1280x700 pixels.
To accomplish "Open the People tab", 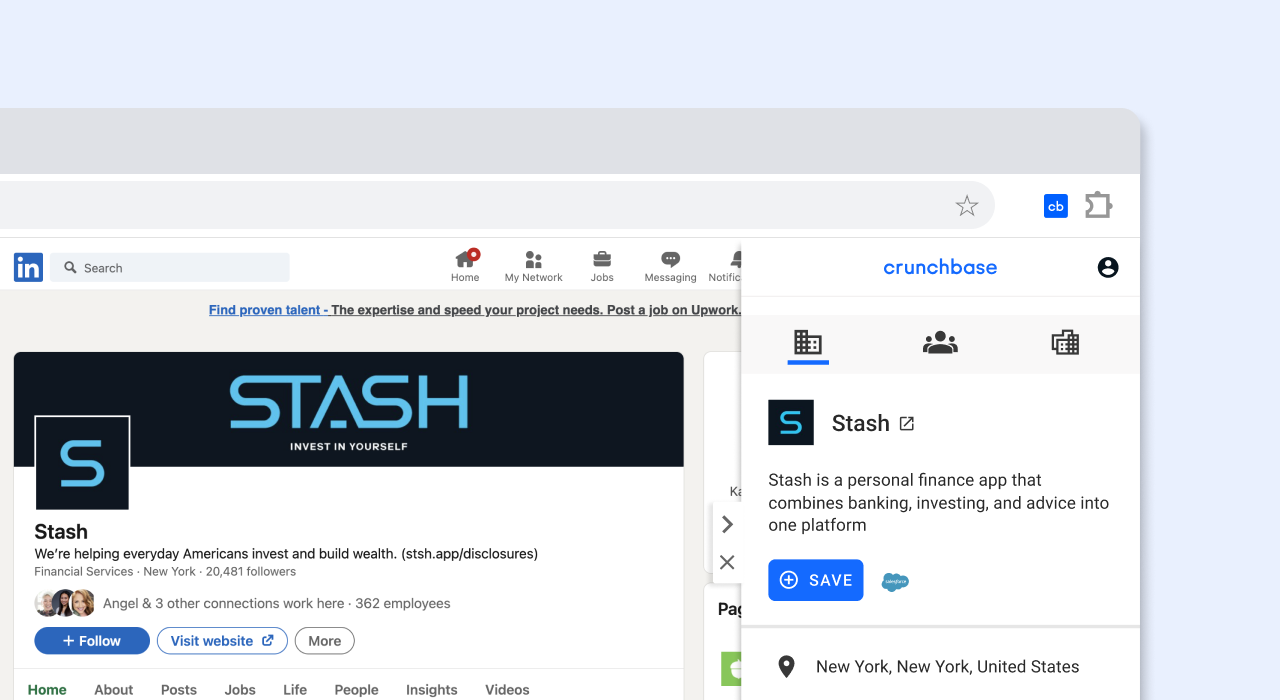I will point(356,689).
